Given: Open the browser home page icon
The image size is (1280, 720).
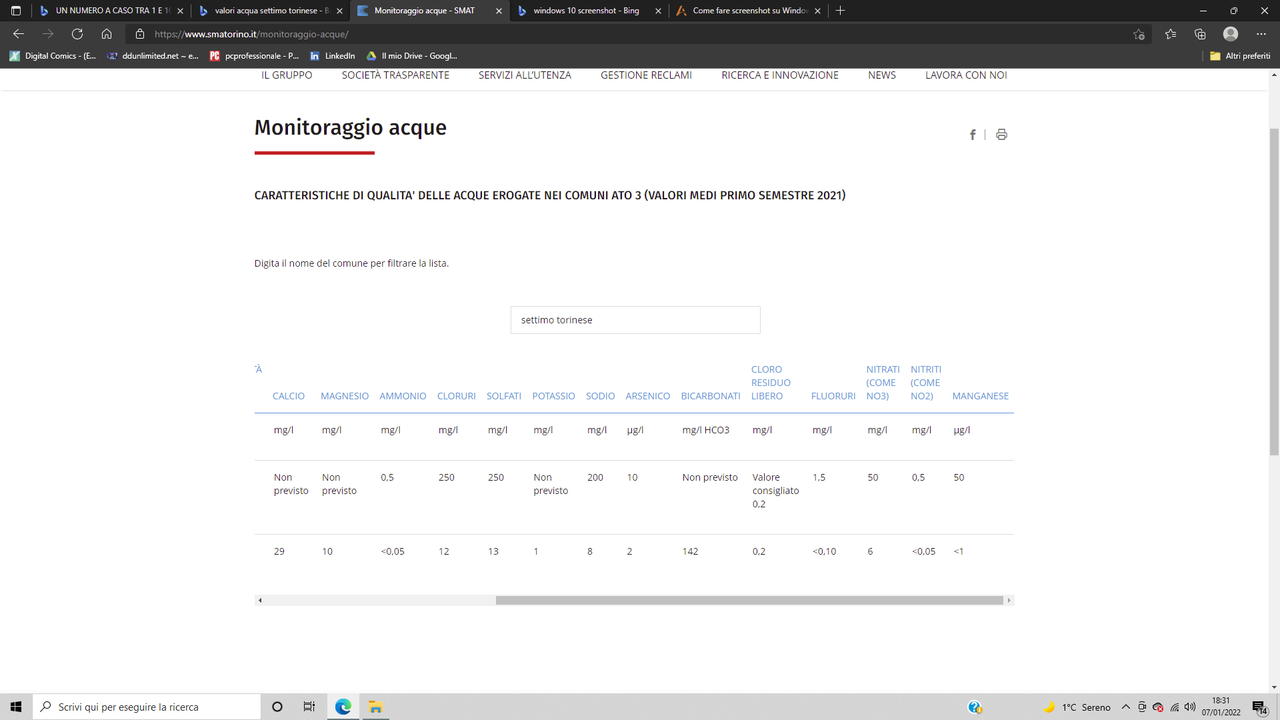Looking at the screenshot, I should coord(106,33).
